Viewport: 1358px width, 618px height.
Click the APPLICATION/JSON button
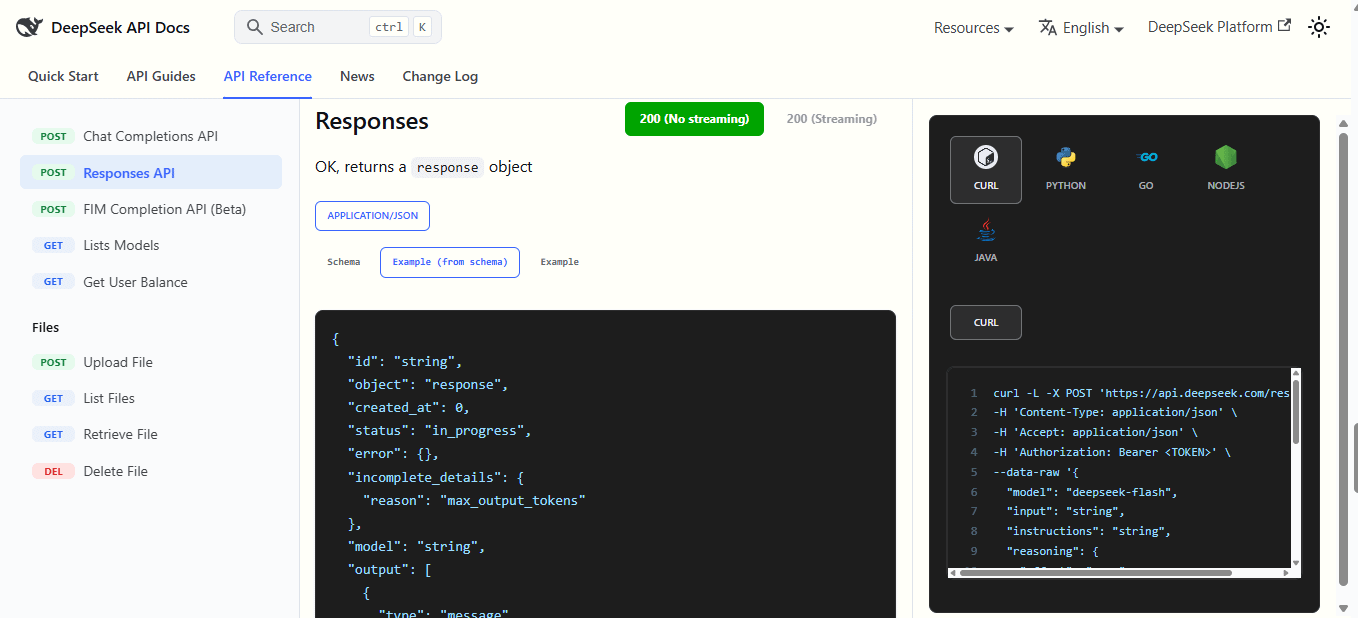pyautogui.click(x=372, y=216)
